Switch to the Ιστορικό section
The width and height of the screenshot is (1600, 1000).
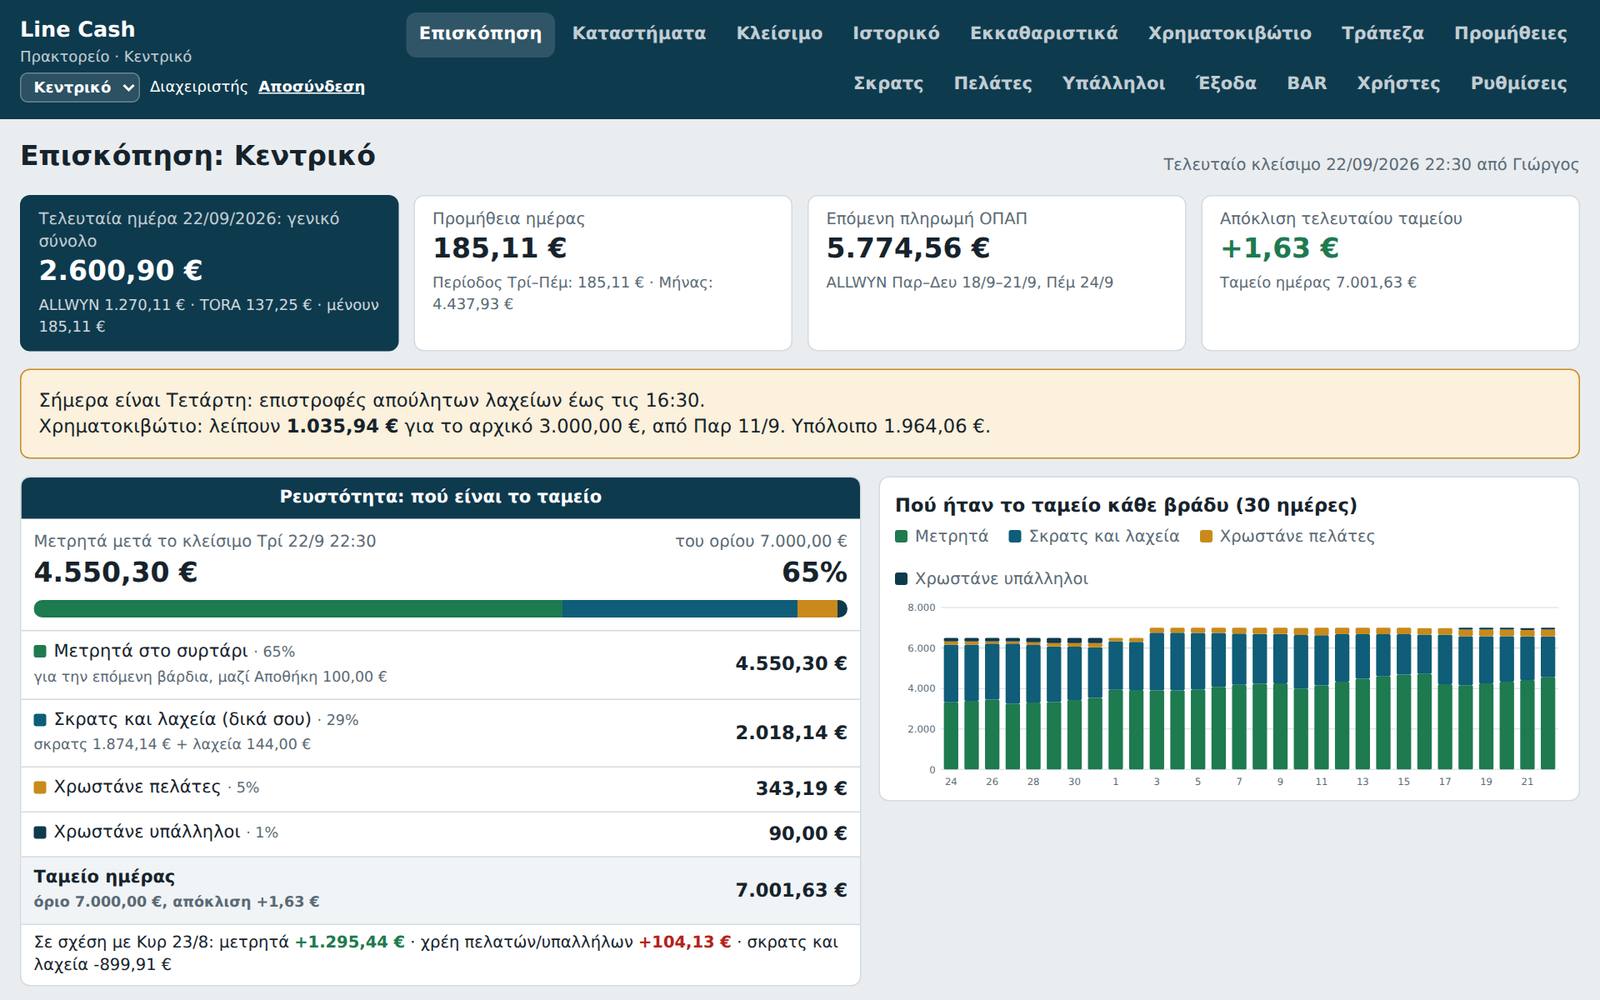[x=896, y=34]
